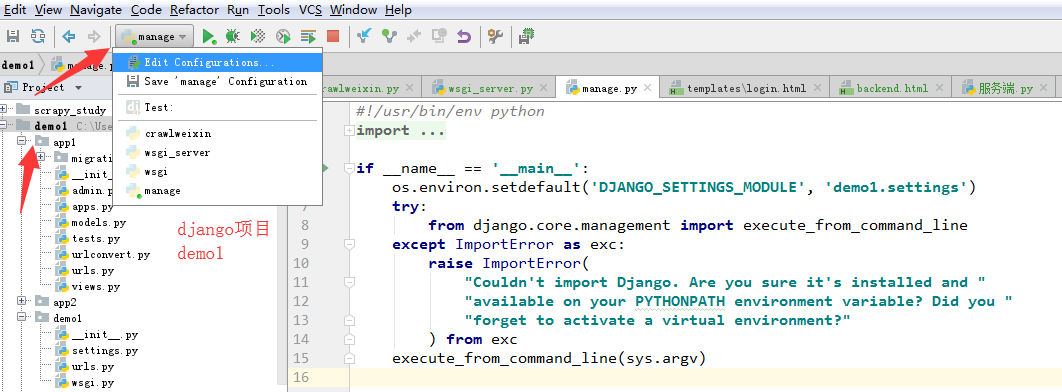
Task: Open the 'manage' run configuration dropdown
Action: point(155,37)
